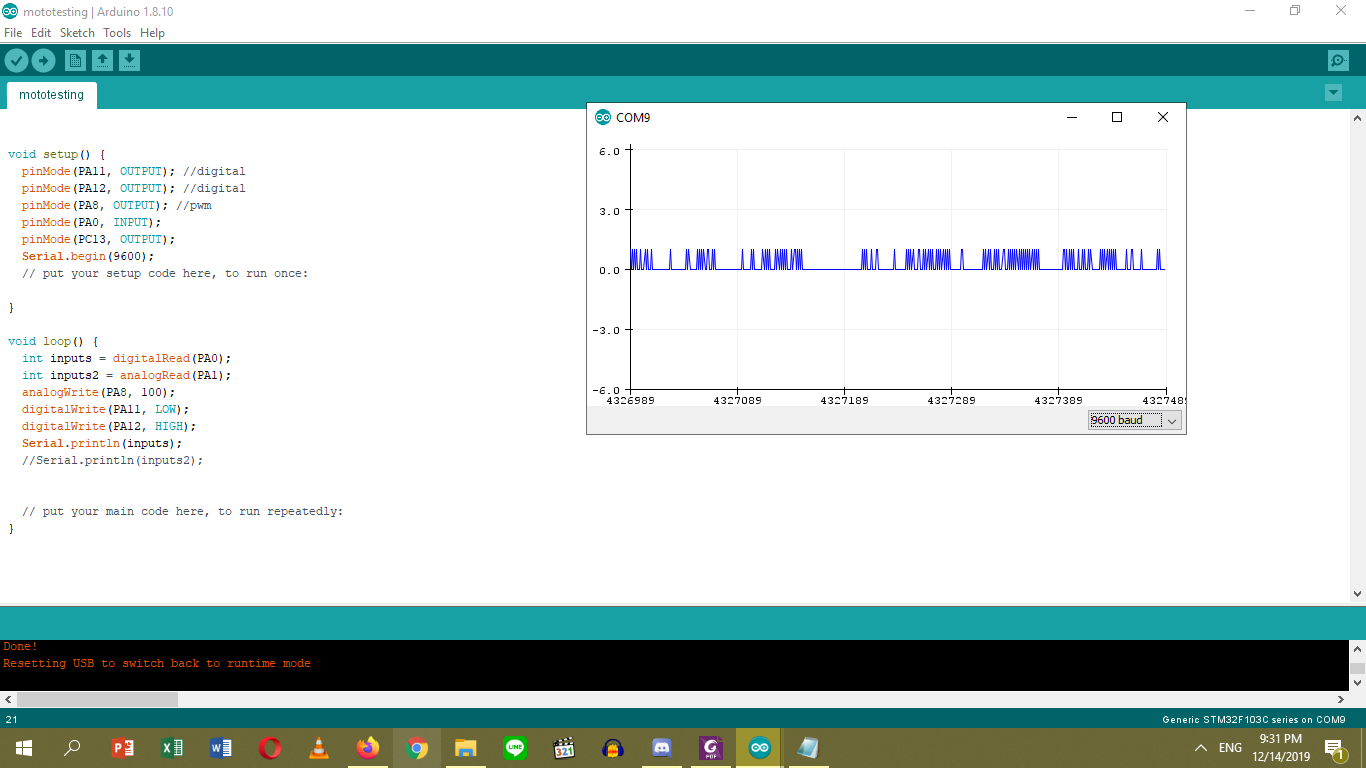
Task: Open the Help menu
Action: click(x=152, y=33)
